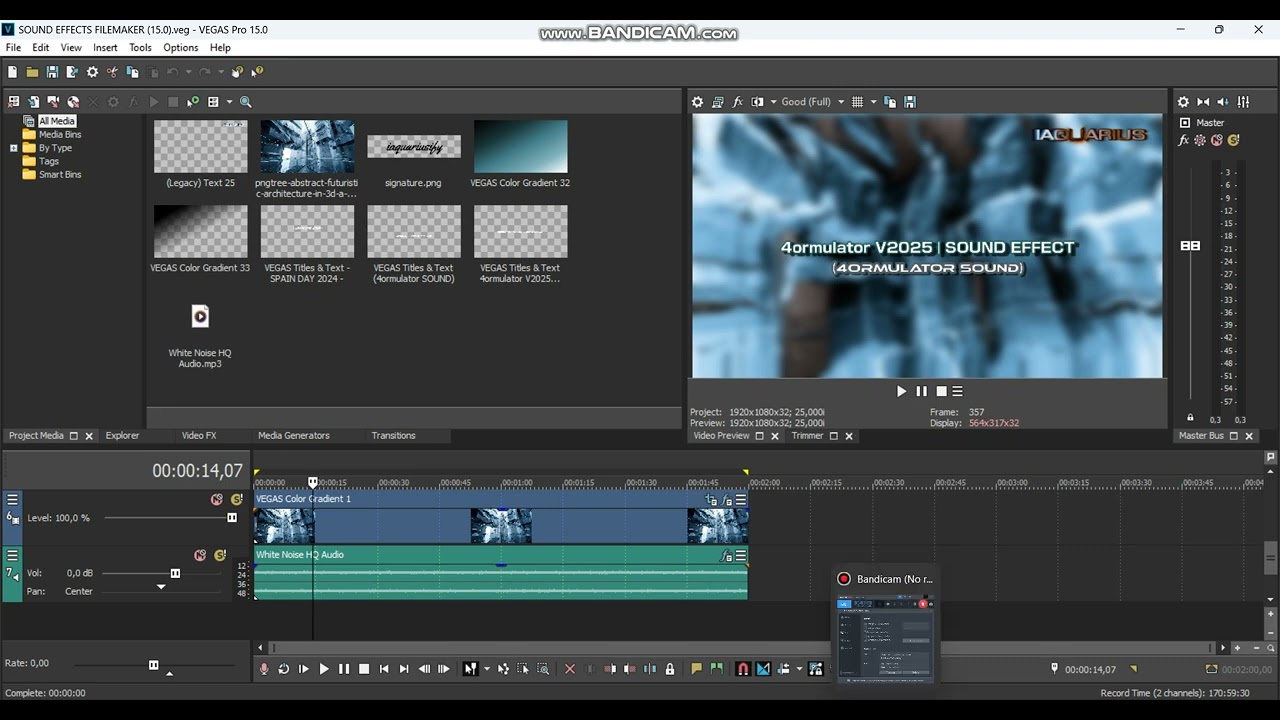Click Master FX icon on Master Bus

point(1184,141)
